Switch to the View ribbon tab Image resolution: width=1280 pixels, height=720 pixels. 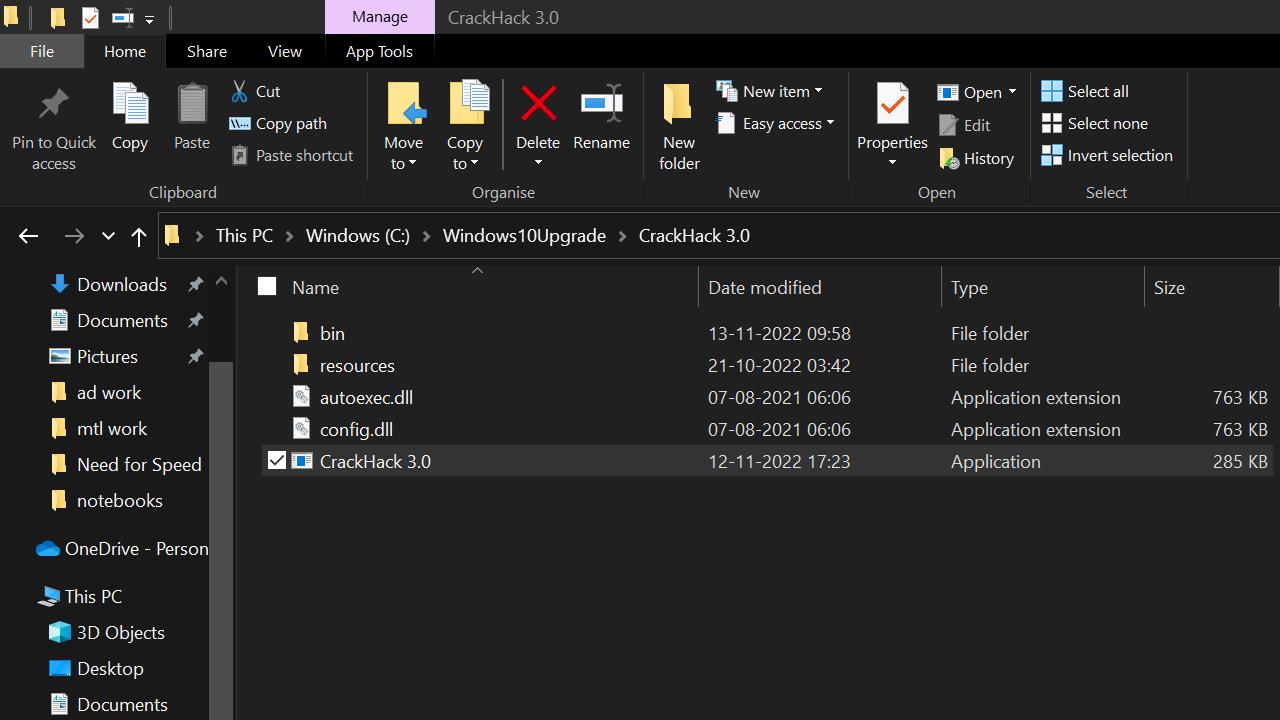284,51
